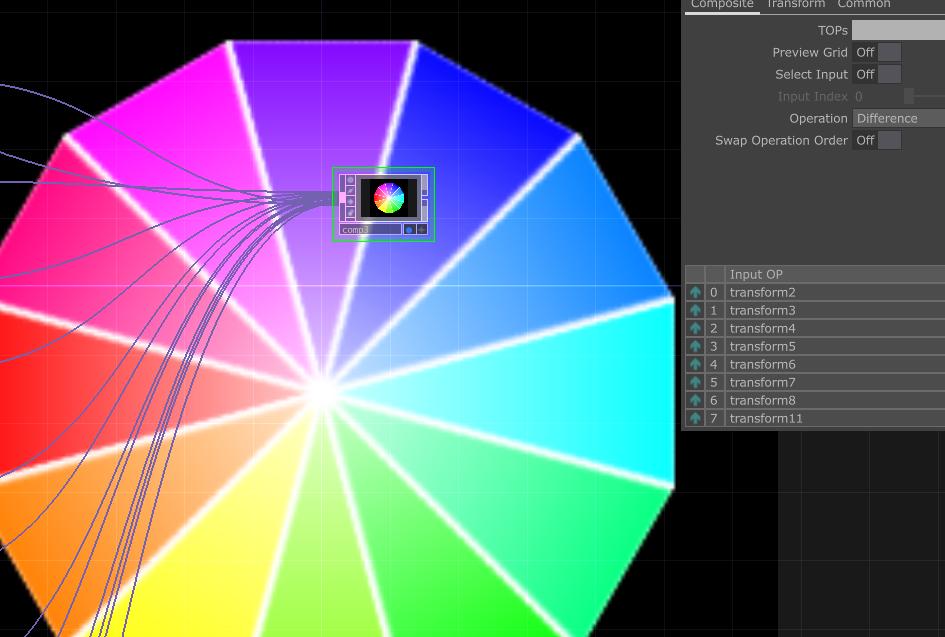Click the Select Input parameter label
Screen dimensions: 945x637
click(811, 75)
